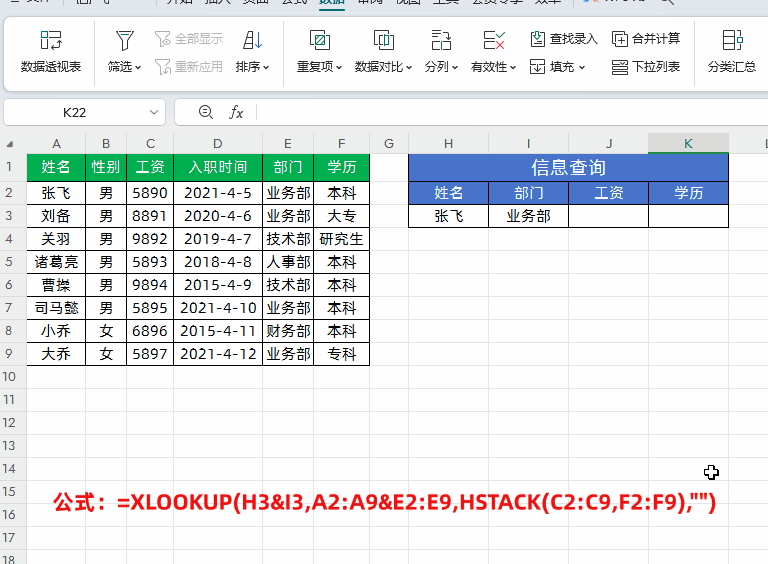Expand the 排序 dropdown arrow
Image resolution: width=768 pixels, height=564 pixels.
point(266,68)
